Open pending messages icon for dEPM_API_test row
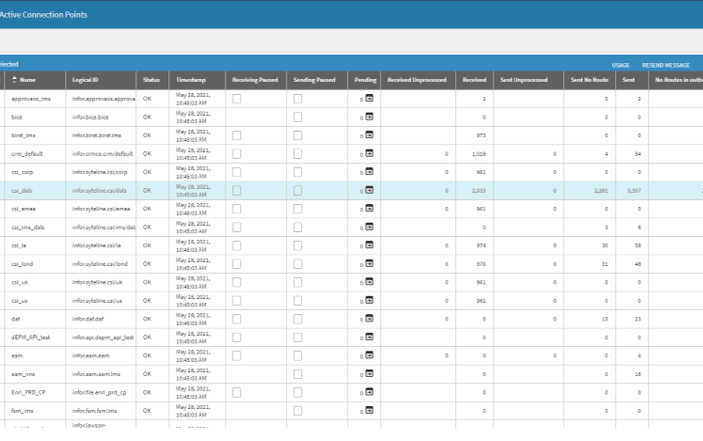 click(369, 337)
